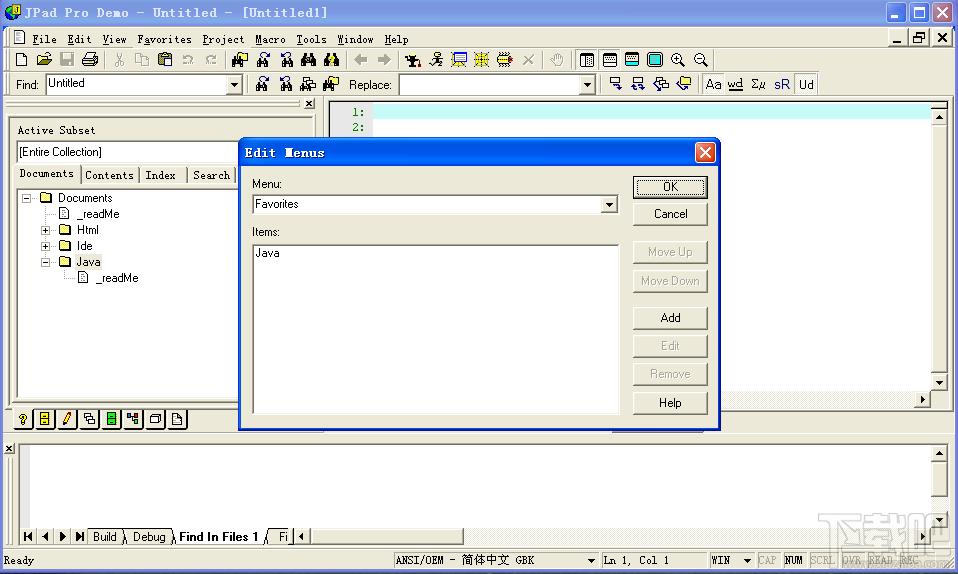The image size is (958, 574).
Task: Toggle the sR search option
Action: [x=782, y=84]
